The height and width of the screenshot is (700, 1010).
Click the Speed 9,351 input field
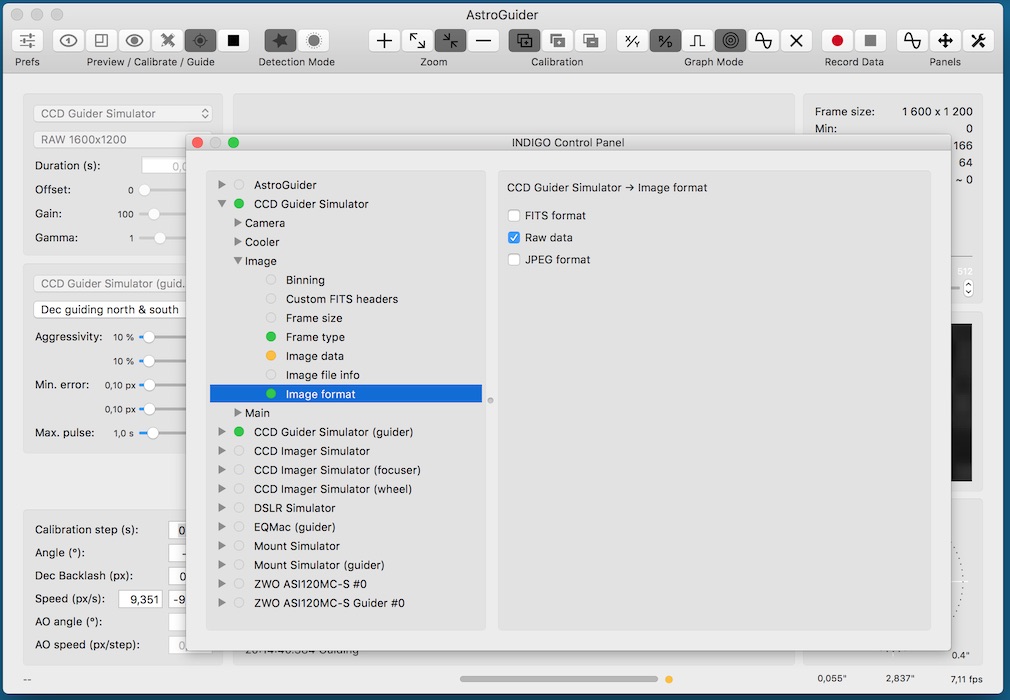pyautogui.click(x=140, y=599)
